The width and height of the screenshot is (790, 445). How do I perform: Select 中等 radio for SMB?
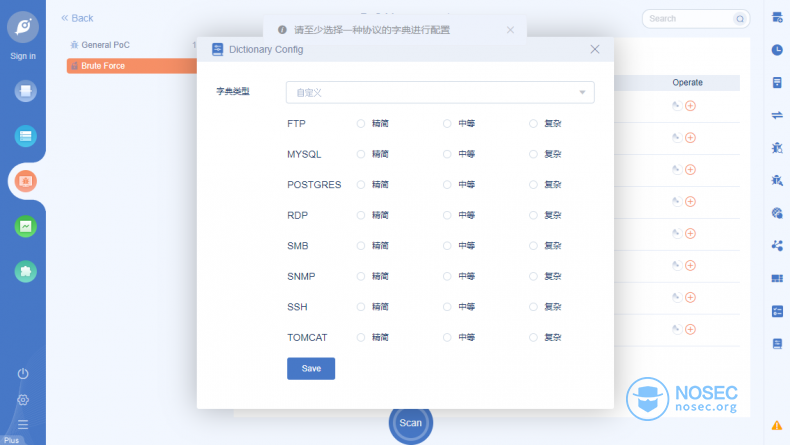[x=447, y=245]
